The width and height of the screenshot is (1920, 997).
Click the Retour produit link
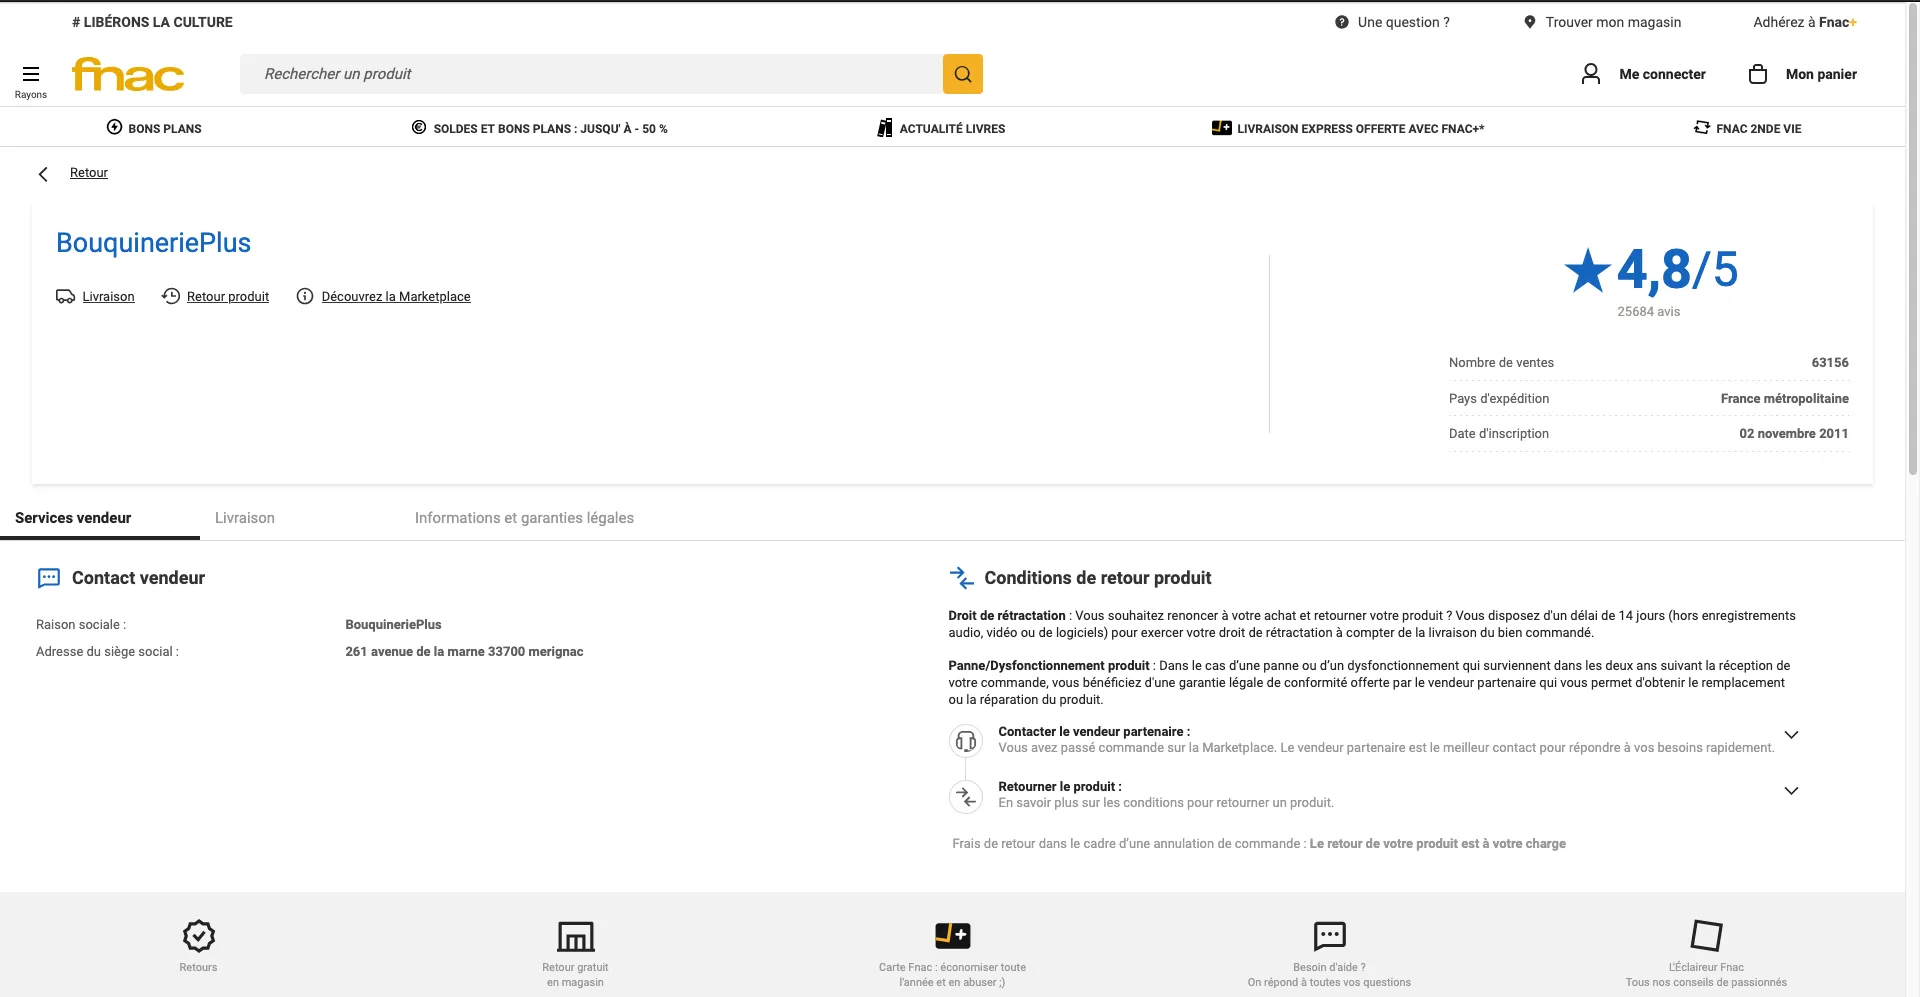click(228, 297)
